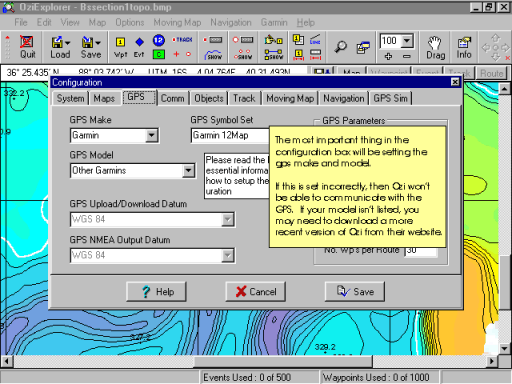
Task: Click the No. Wp's per Route field
Action: (421, 251)
